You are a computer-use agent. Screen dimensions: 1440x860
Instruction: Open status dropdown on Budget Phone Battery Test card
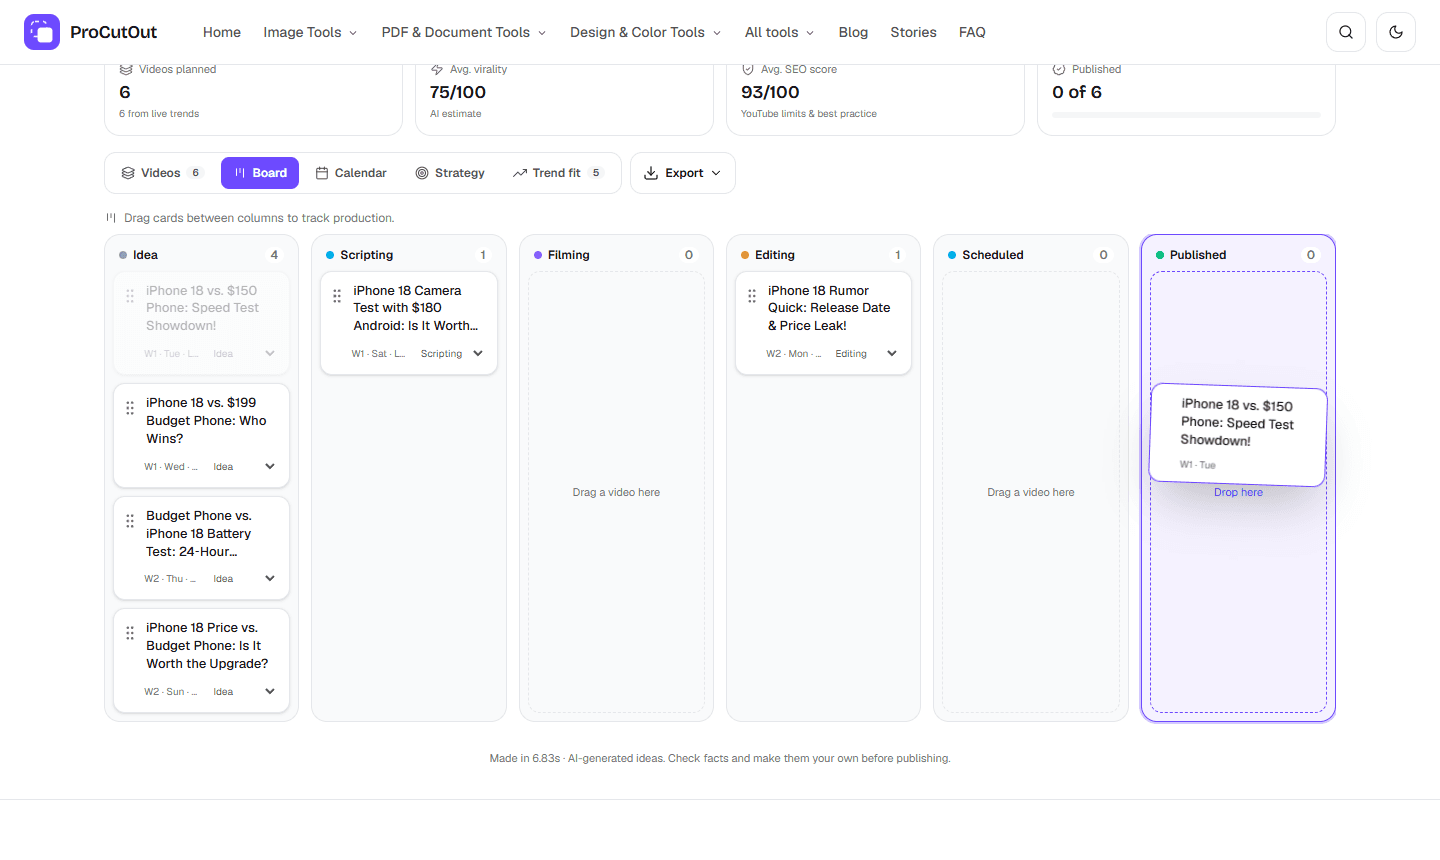244,579
